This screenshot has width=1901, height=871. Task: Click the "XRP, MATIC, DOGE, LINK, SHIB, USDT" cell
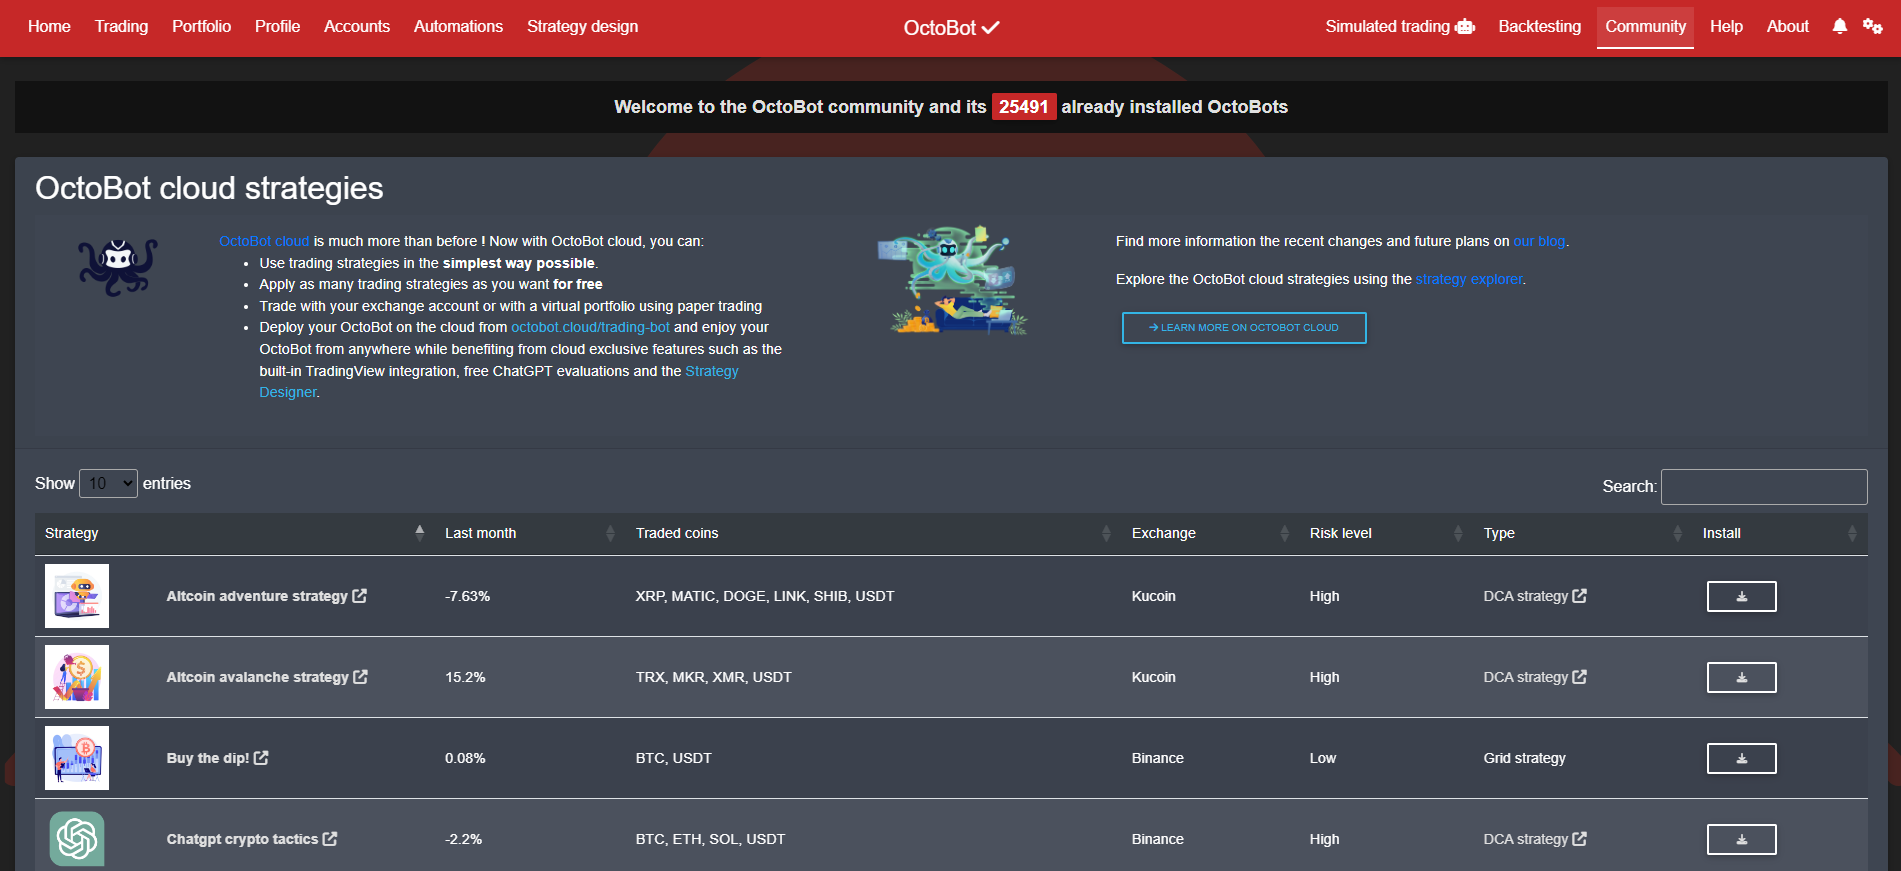pos(765,596)
